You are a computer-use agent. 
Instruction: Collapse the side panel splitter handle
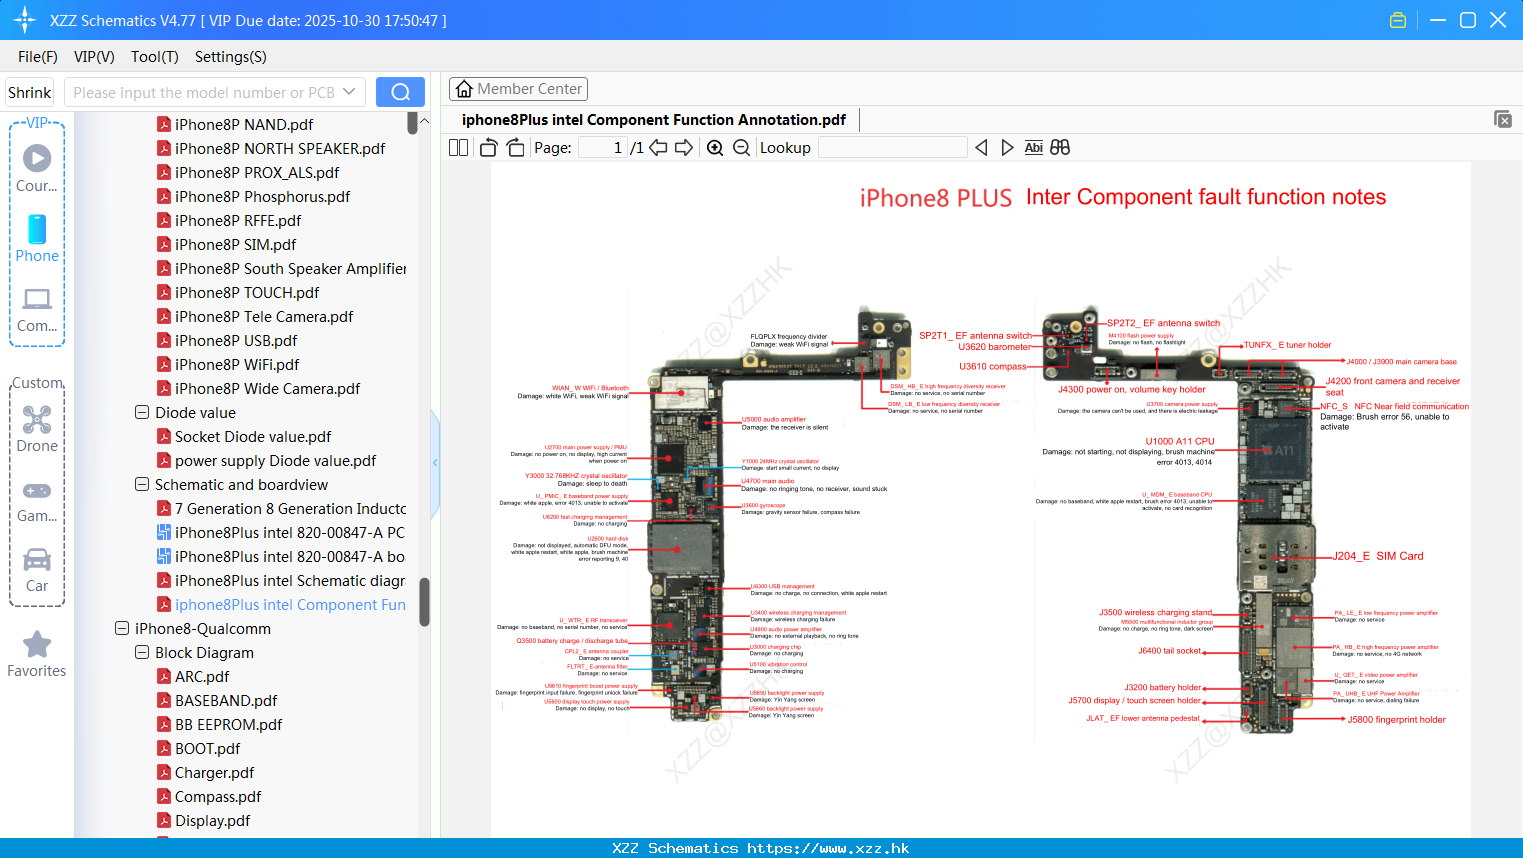click(435, 462)
